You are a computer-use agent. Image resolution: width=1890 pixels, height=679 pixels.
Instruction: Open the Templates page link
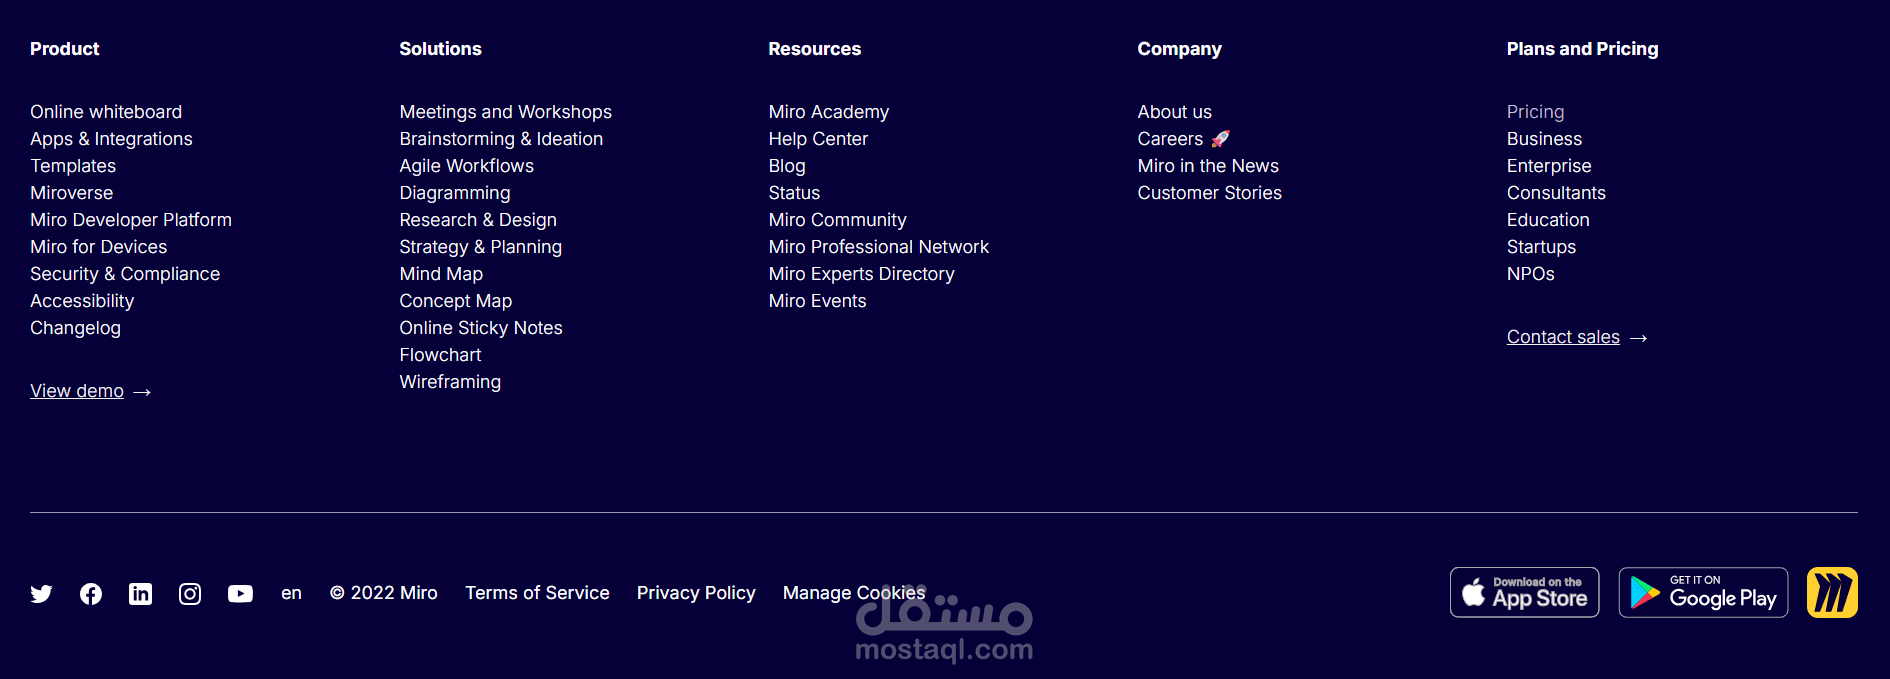tap(73, 166)
